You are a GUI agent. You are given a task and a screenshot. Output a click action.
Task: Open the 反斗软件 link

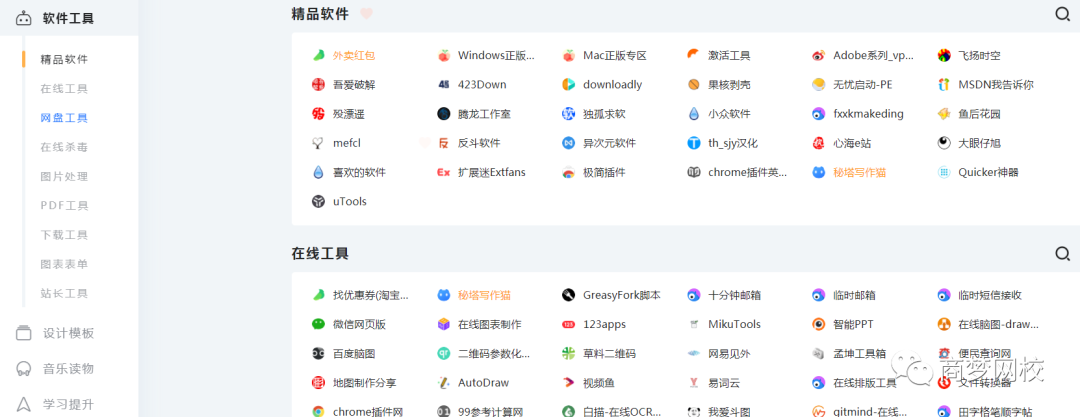coord(479,143)
